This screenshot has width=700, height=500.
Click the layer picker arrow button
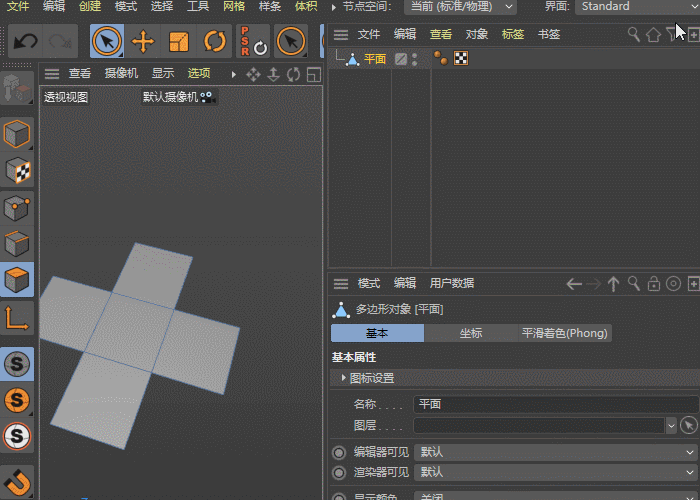click(x=689, y=425)
